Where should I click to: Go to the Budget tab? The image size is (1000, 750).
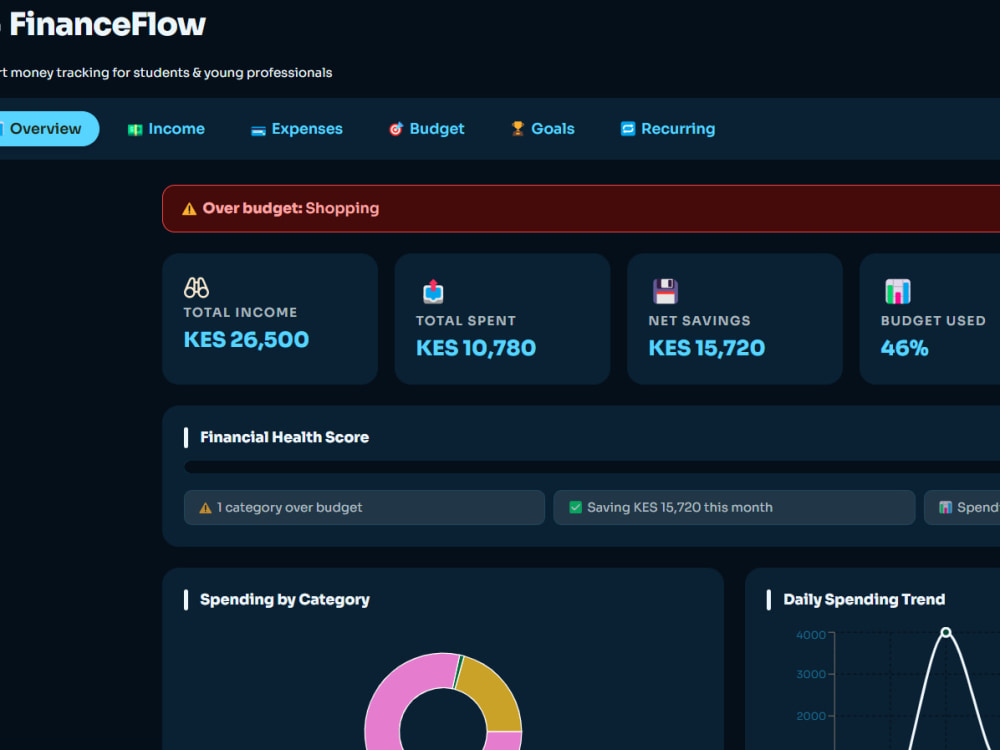[x=427, y=129]
